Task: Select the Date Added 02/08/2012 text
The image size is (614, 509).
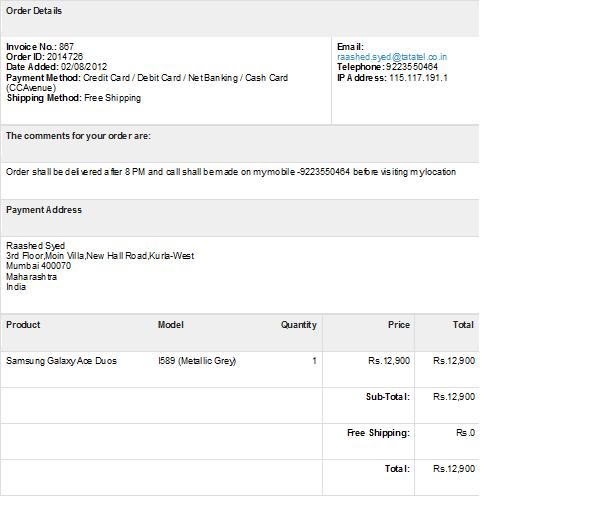Action: pos(56,67)
